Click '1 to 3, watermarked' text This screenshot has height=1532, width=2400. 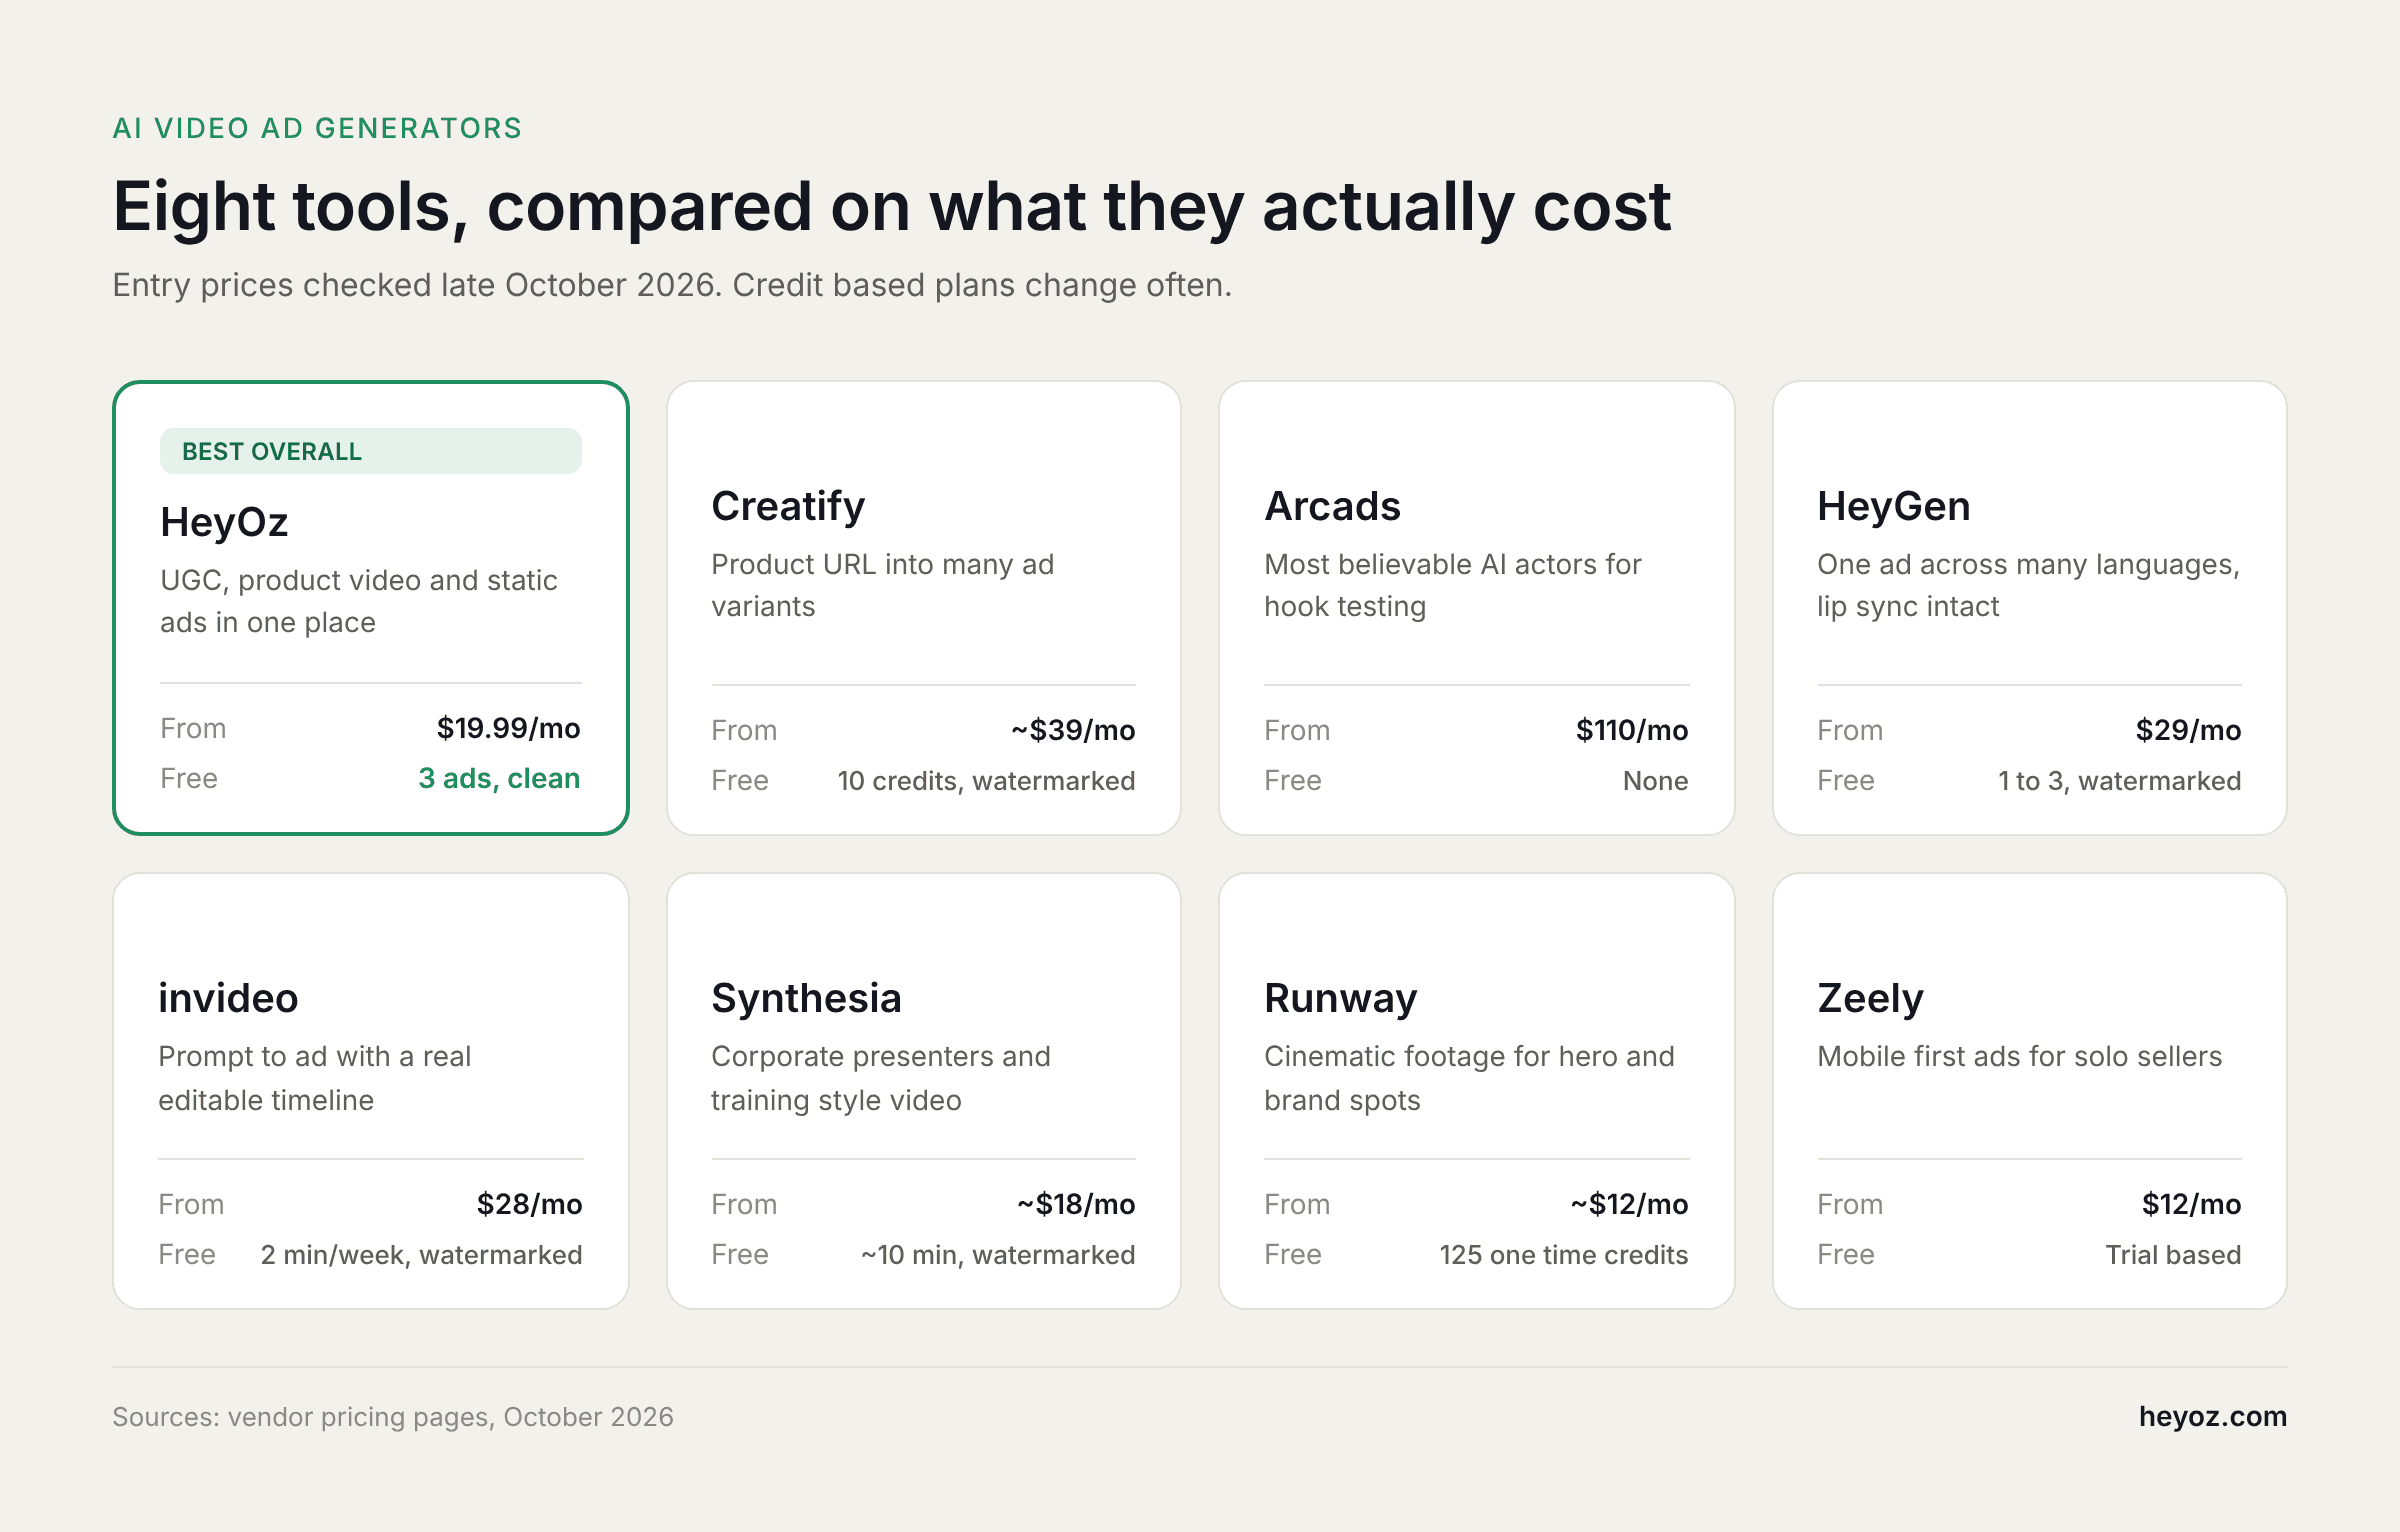click(x=2119, y=781)
